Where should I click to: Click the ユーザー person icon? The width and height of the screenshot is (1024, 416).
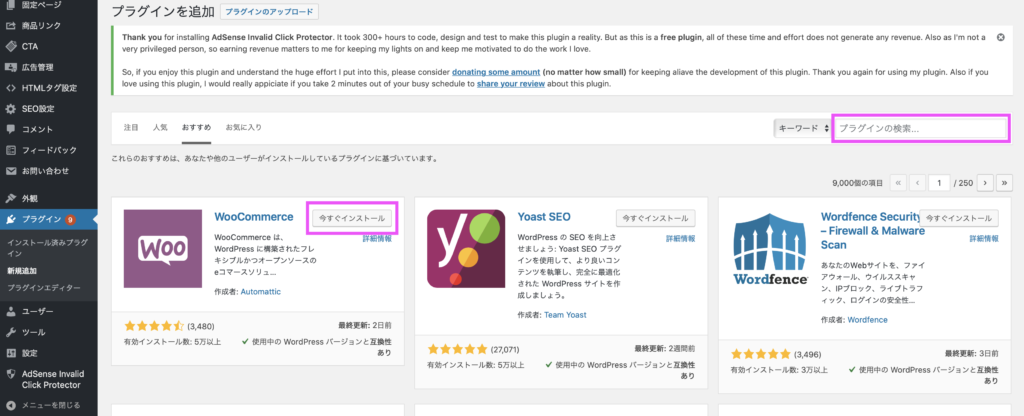point(10,312)
